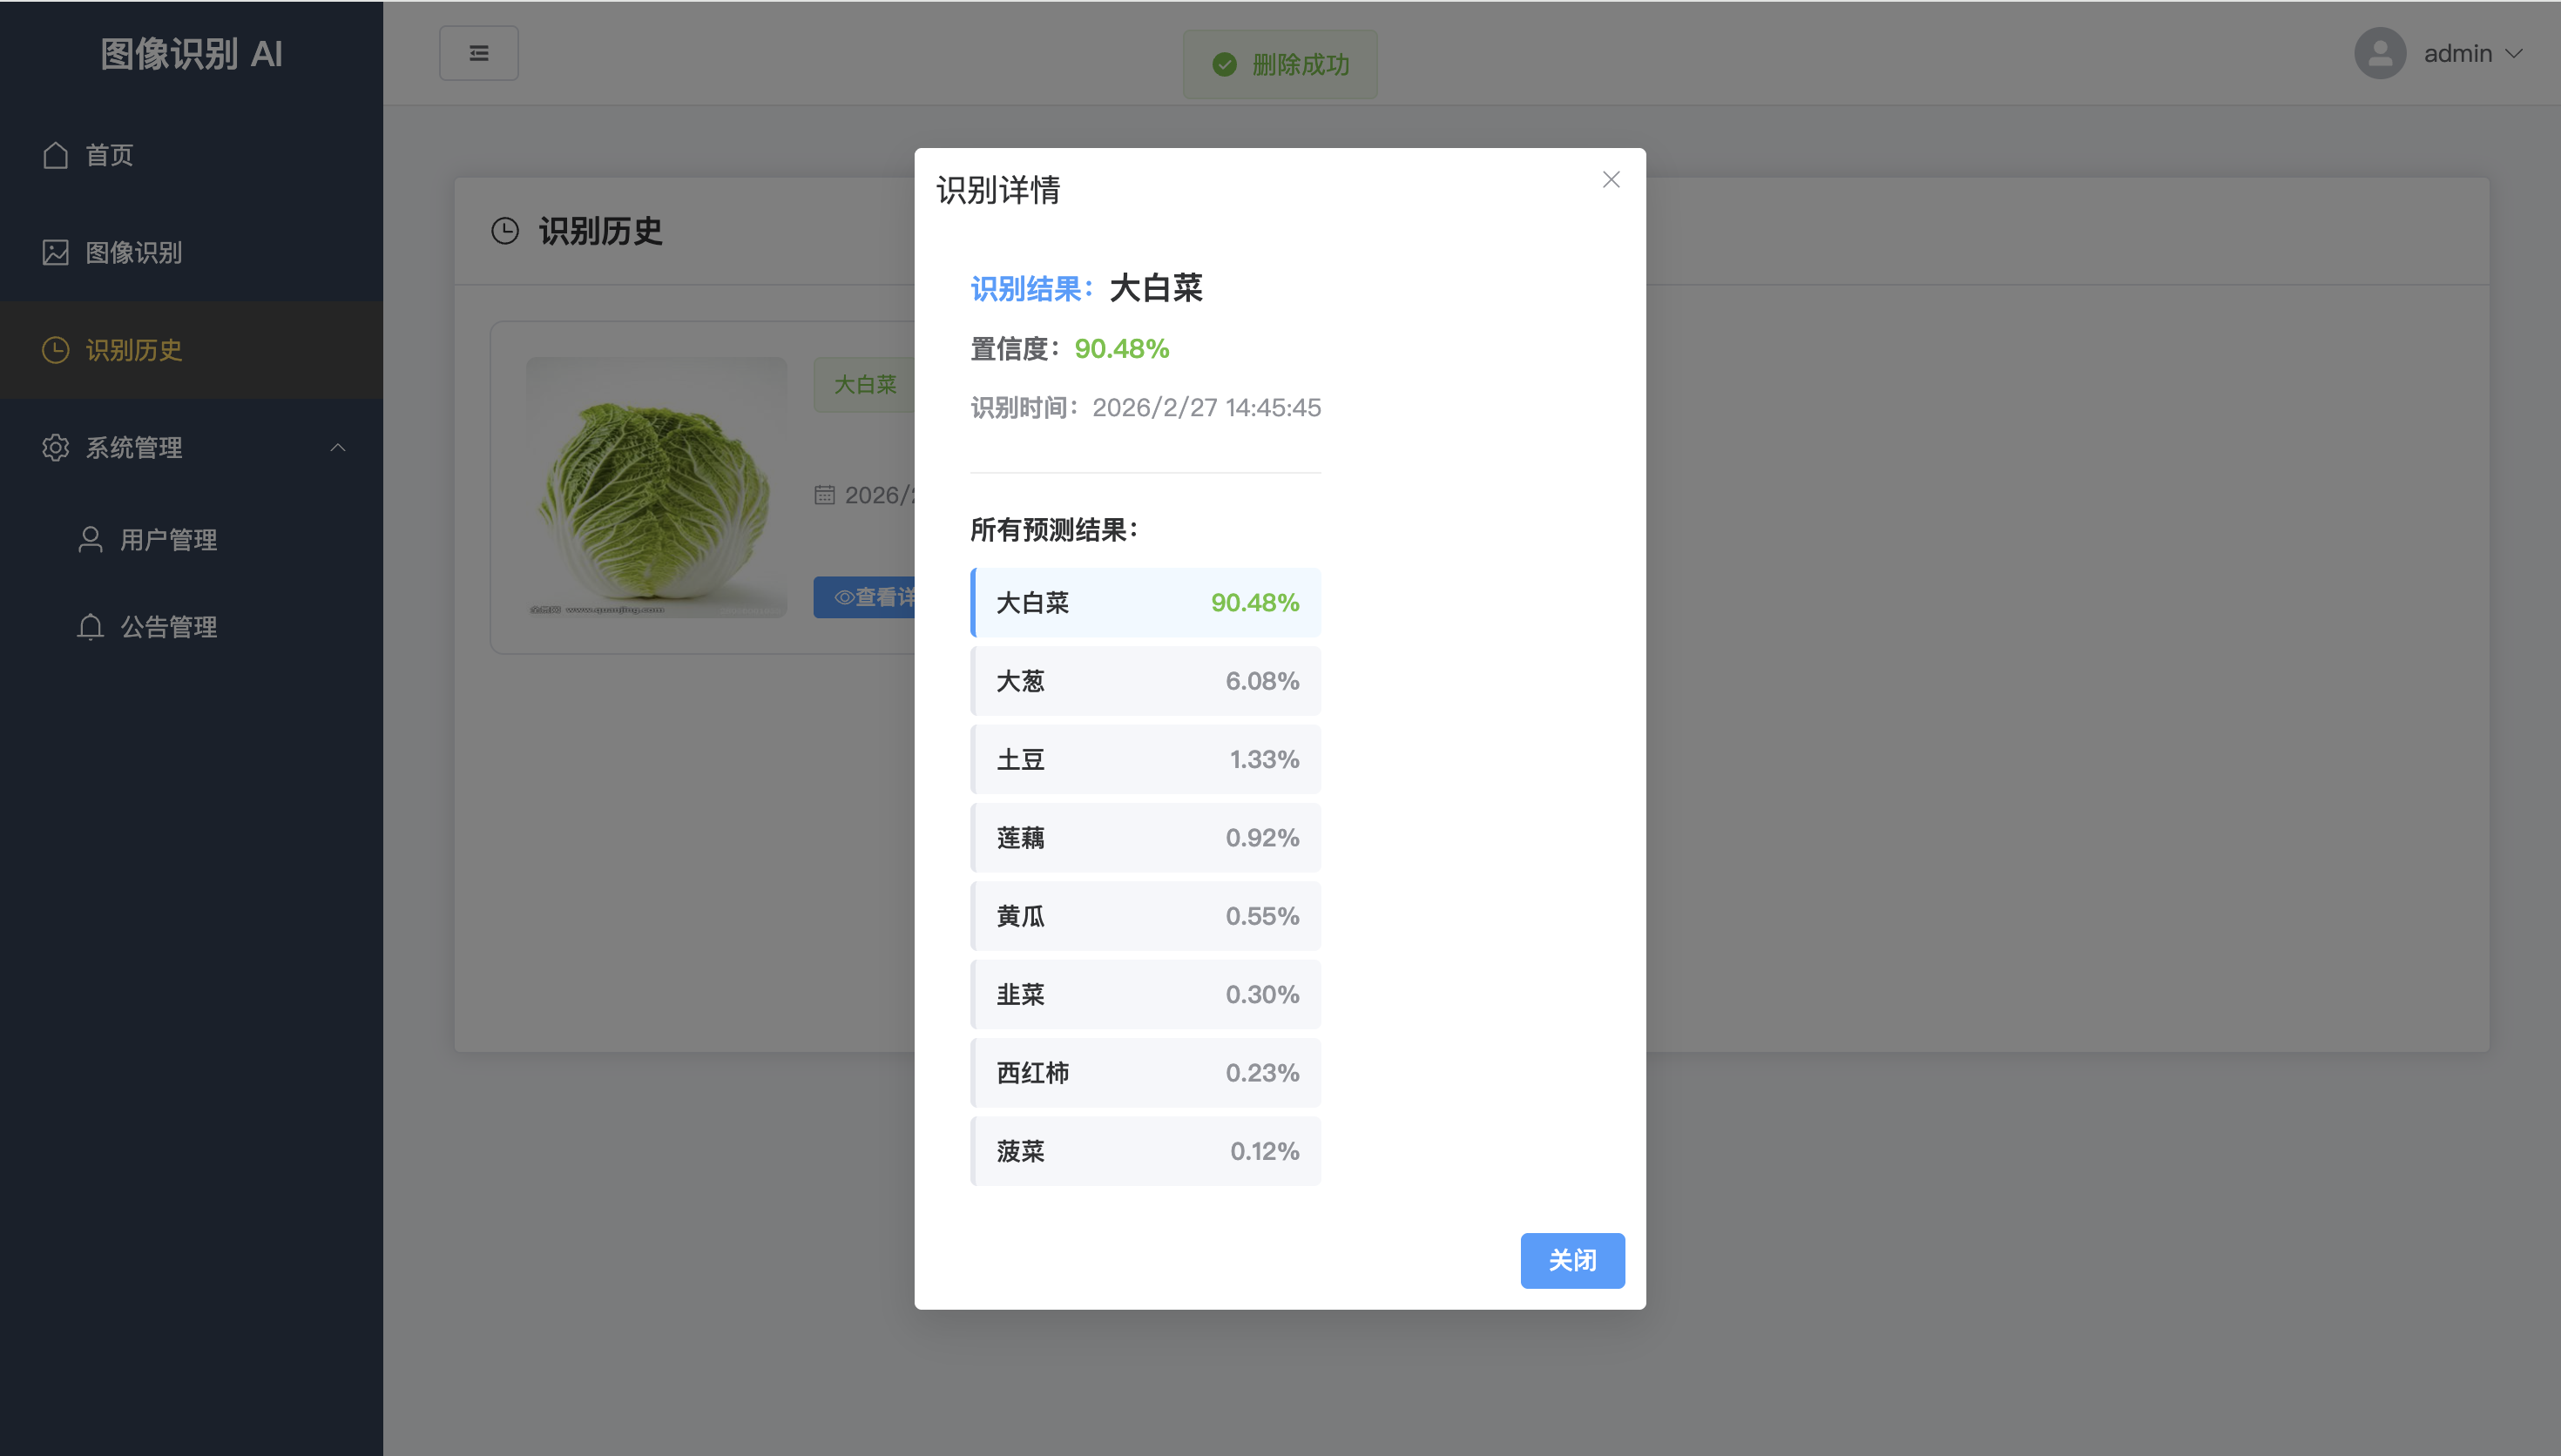Select the 大葱 6.08% prediction row
Image resolution: width=2561 pixels, height=1456 pixels.
click(1146, 681)
